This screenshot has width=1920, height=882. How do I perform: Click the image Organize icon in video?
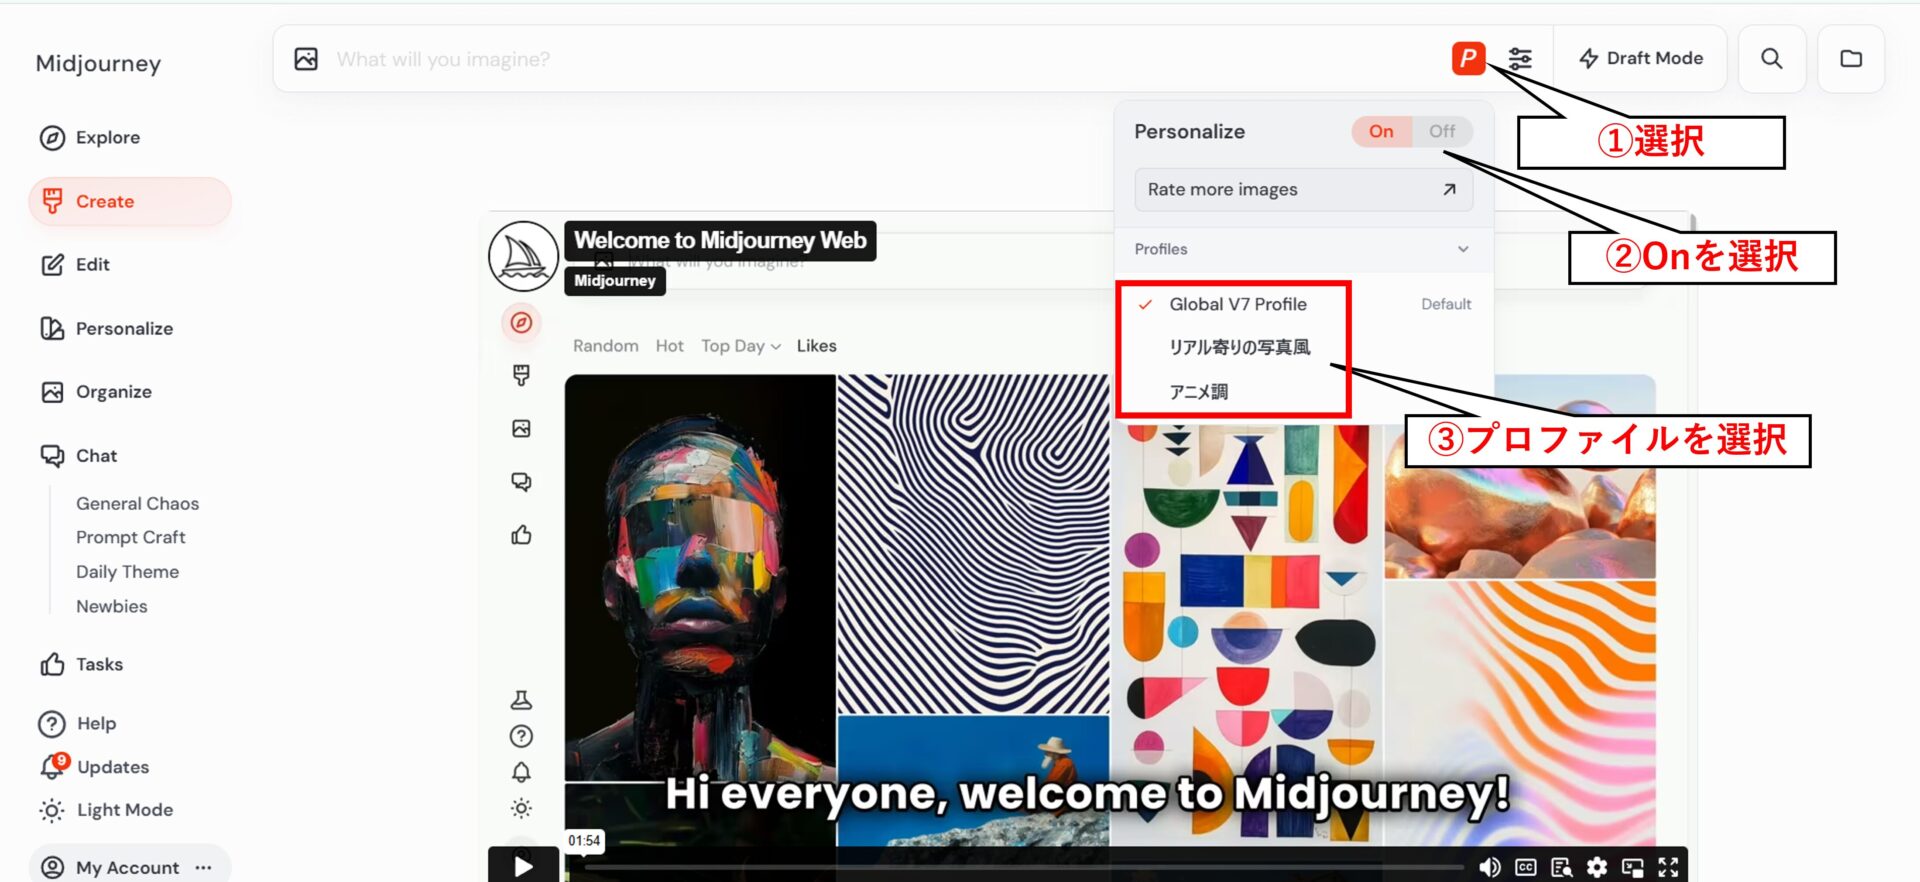click(x=521, y=428)
